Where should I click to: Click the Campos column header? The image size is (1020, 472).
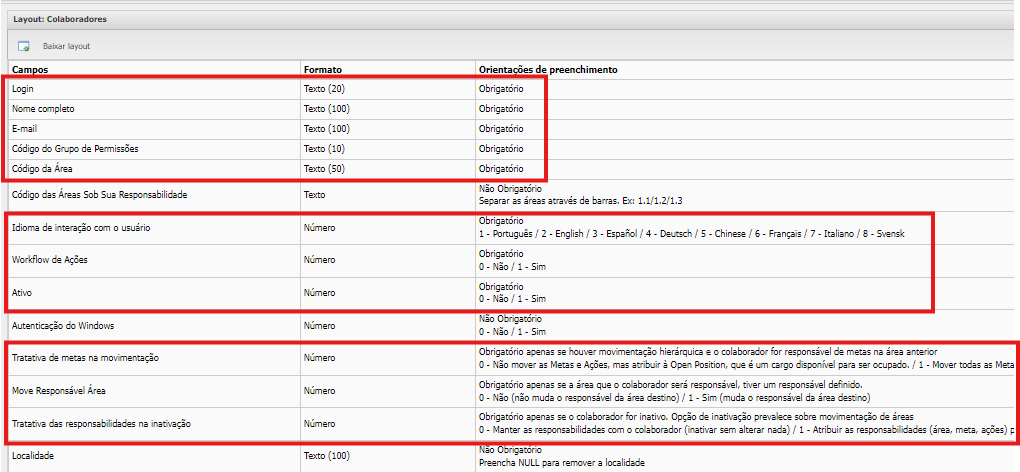click(x=31, y=70)
